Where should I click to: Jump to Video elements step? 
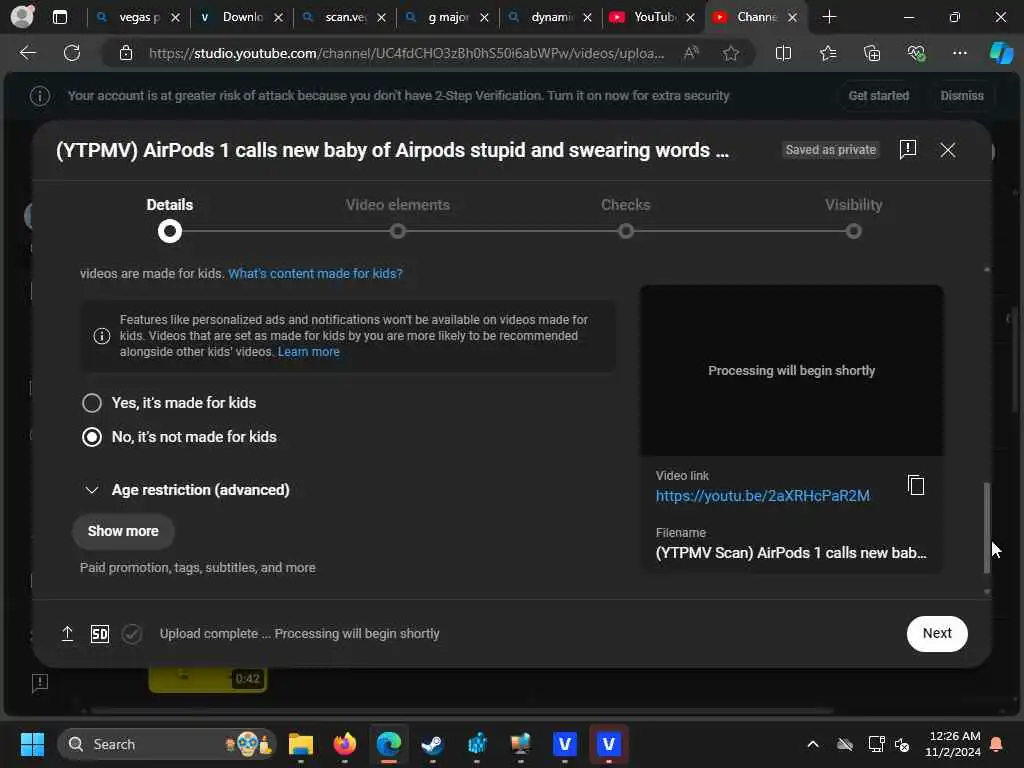pos(398,219)
